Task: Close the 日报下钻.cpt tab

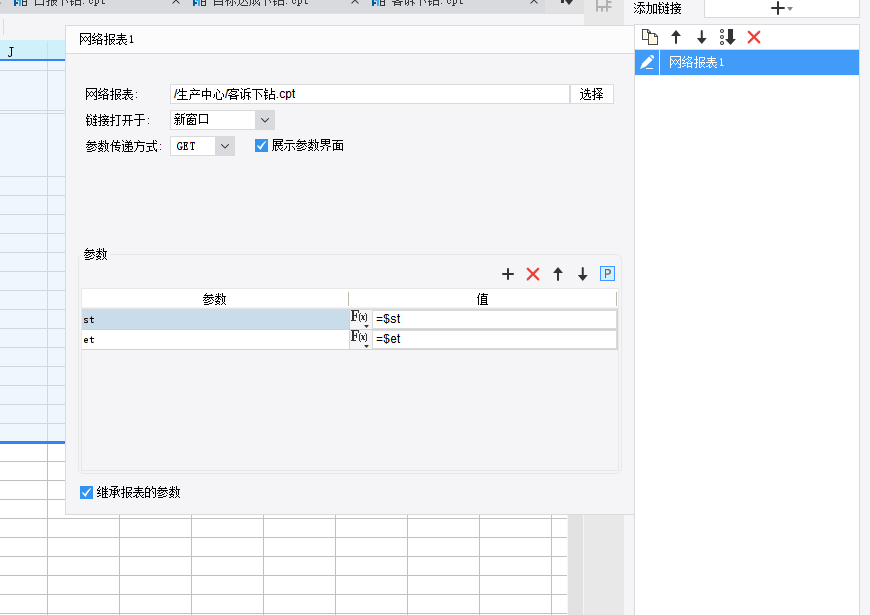Action: coord(176,3)
